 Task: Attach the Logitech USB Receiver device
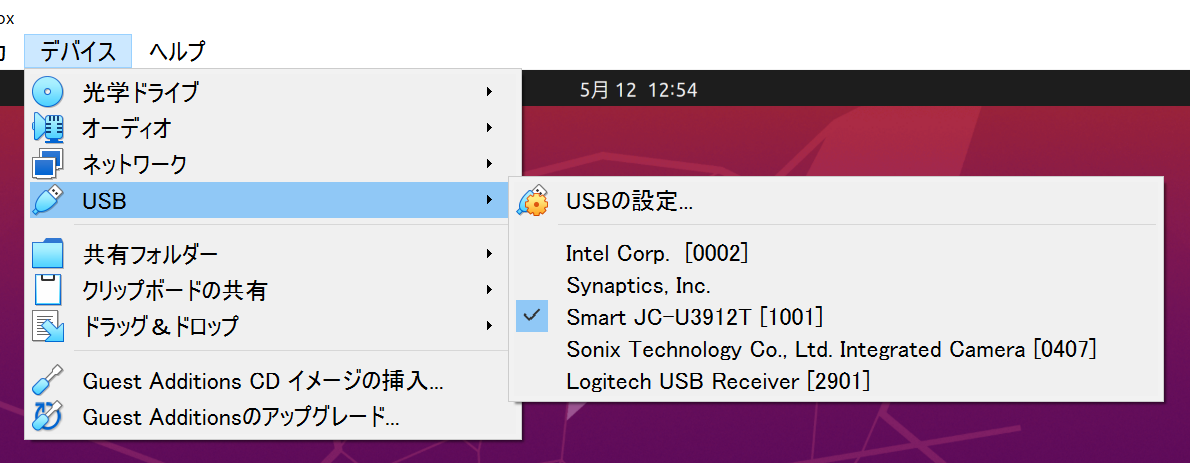click(x=717, y=381)
